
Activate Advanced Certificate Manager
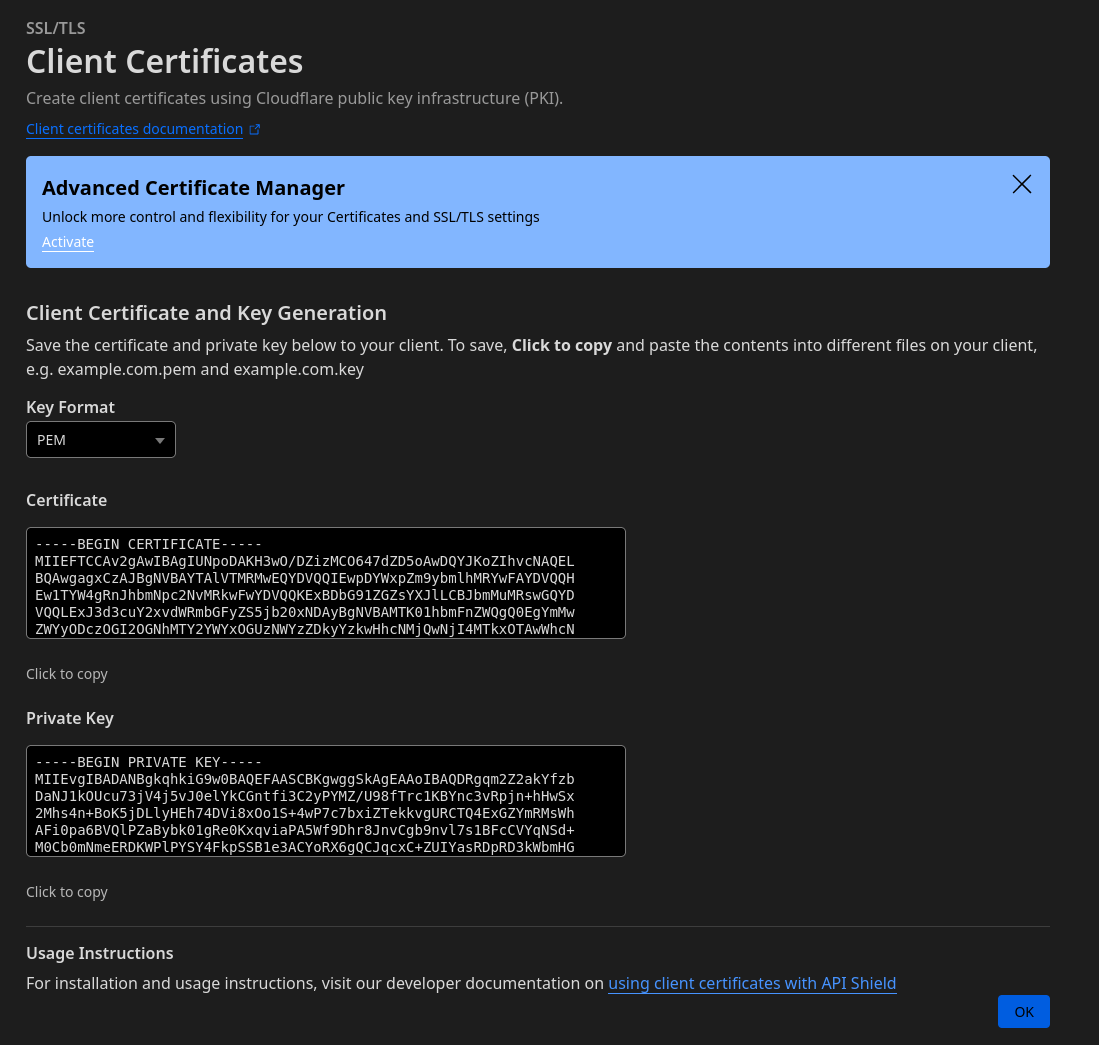68,242
